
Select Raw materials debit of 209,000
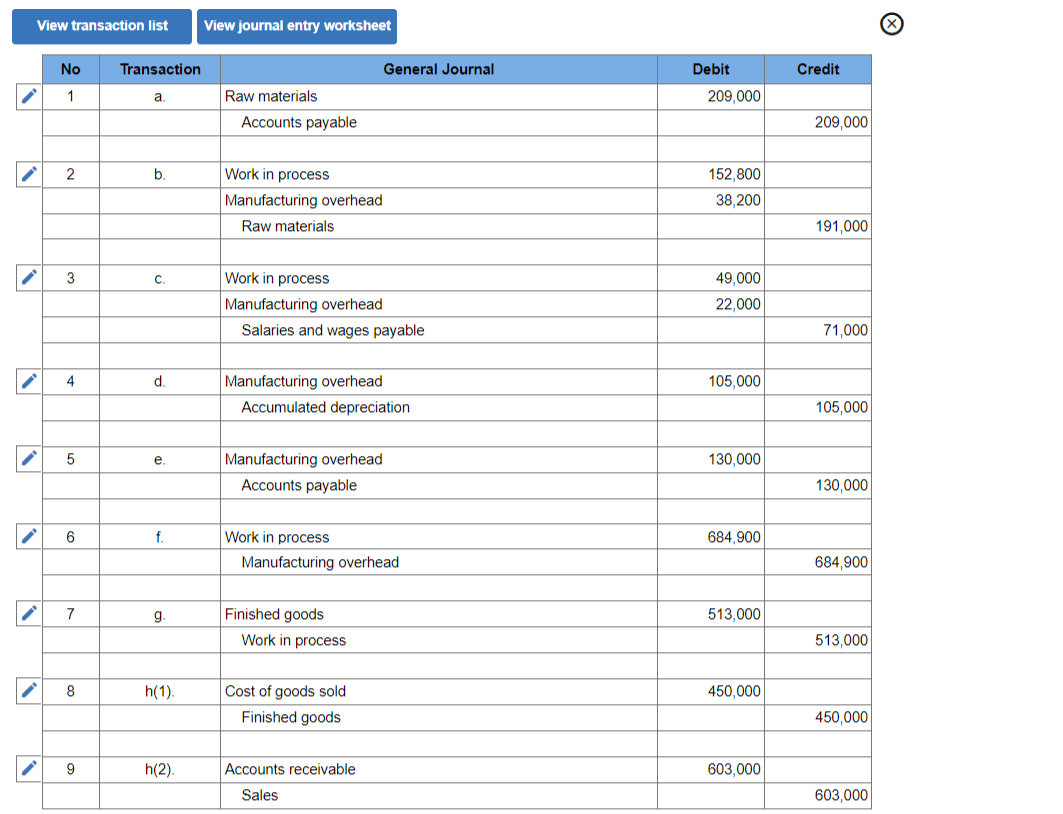(710, 96)
